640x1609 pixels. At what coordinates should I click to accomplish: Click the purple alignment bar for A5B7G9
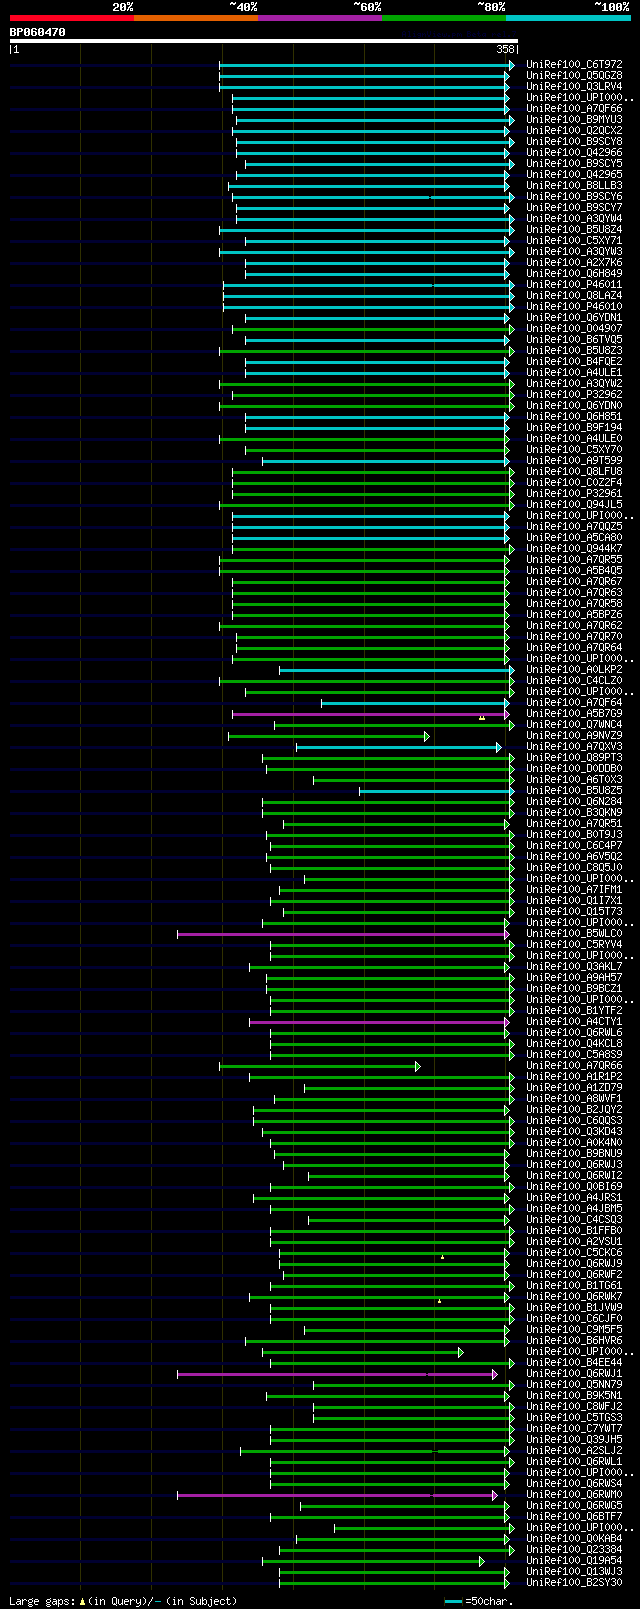(370, 714)
